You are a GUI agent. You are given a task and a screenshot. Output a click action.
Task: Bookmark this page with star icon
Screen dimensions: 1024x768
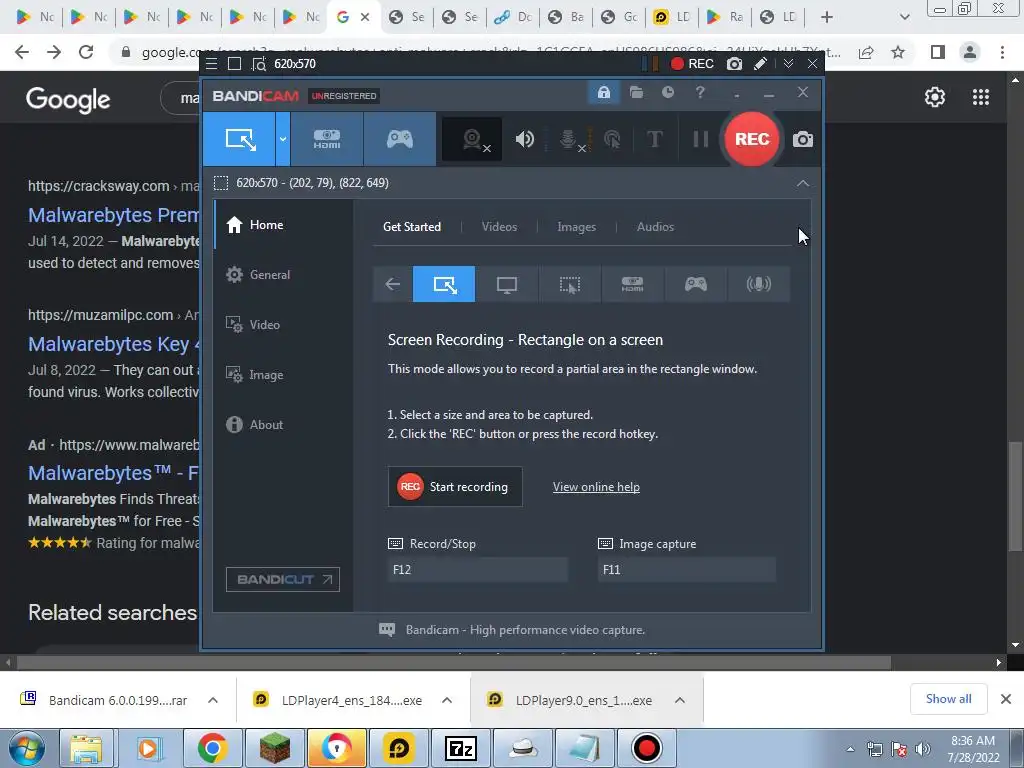899,52
